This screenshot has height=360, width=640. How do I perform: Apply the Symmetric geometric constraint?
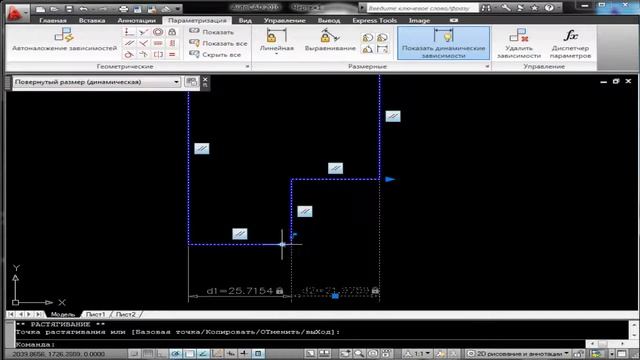pyautogui.click(x=158, y=54)
